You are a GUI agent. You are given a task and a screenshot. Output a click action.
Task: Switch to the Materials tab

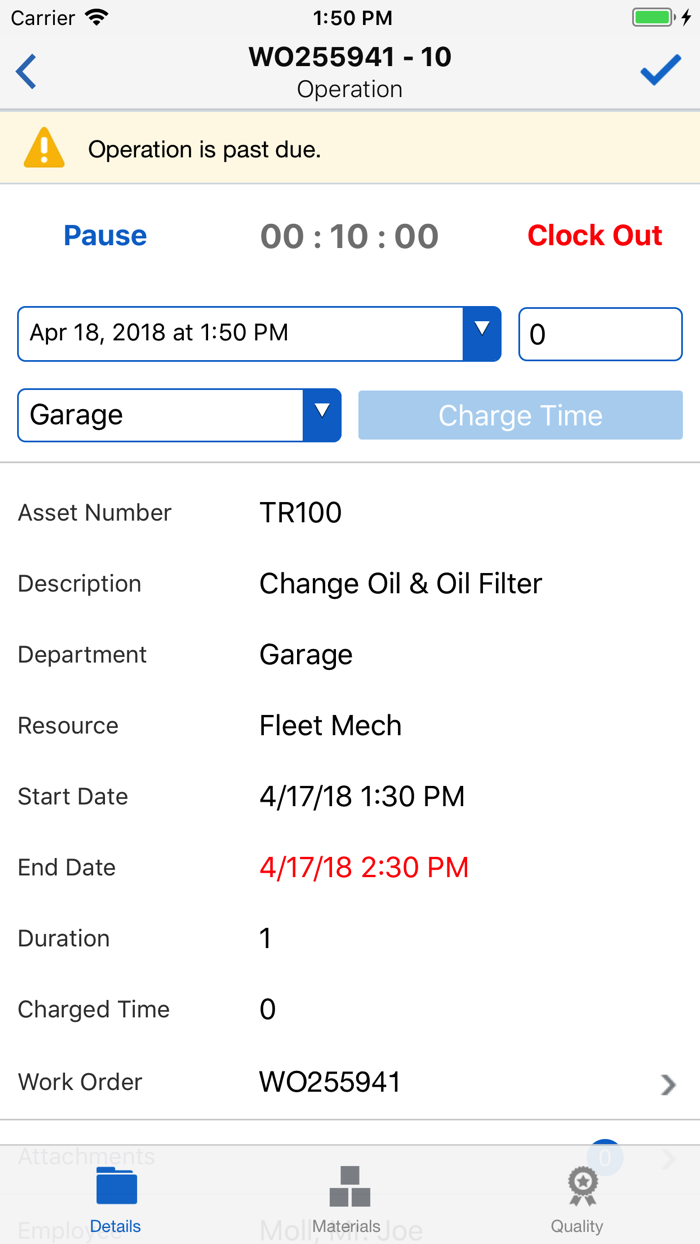click(x=347, y=1226)
